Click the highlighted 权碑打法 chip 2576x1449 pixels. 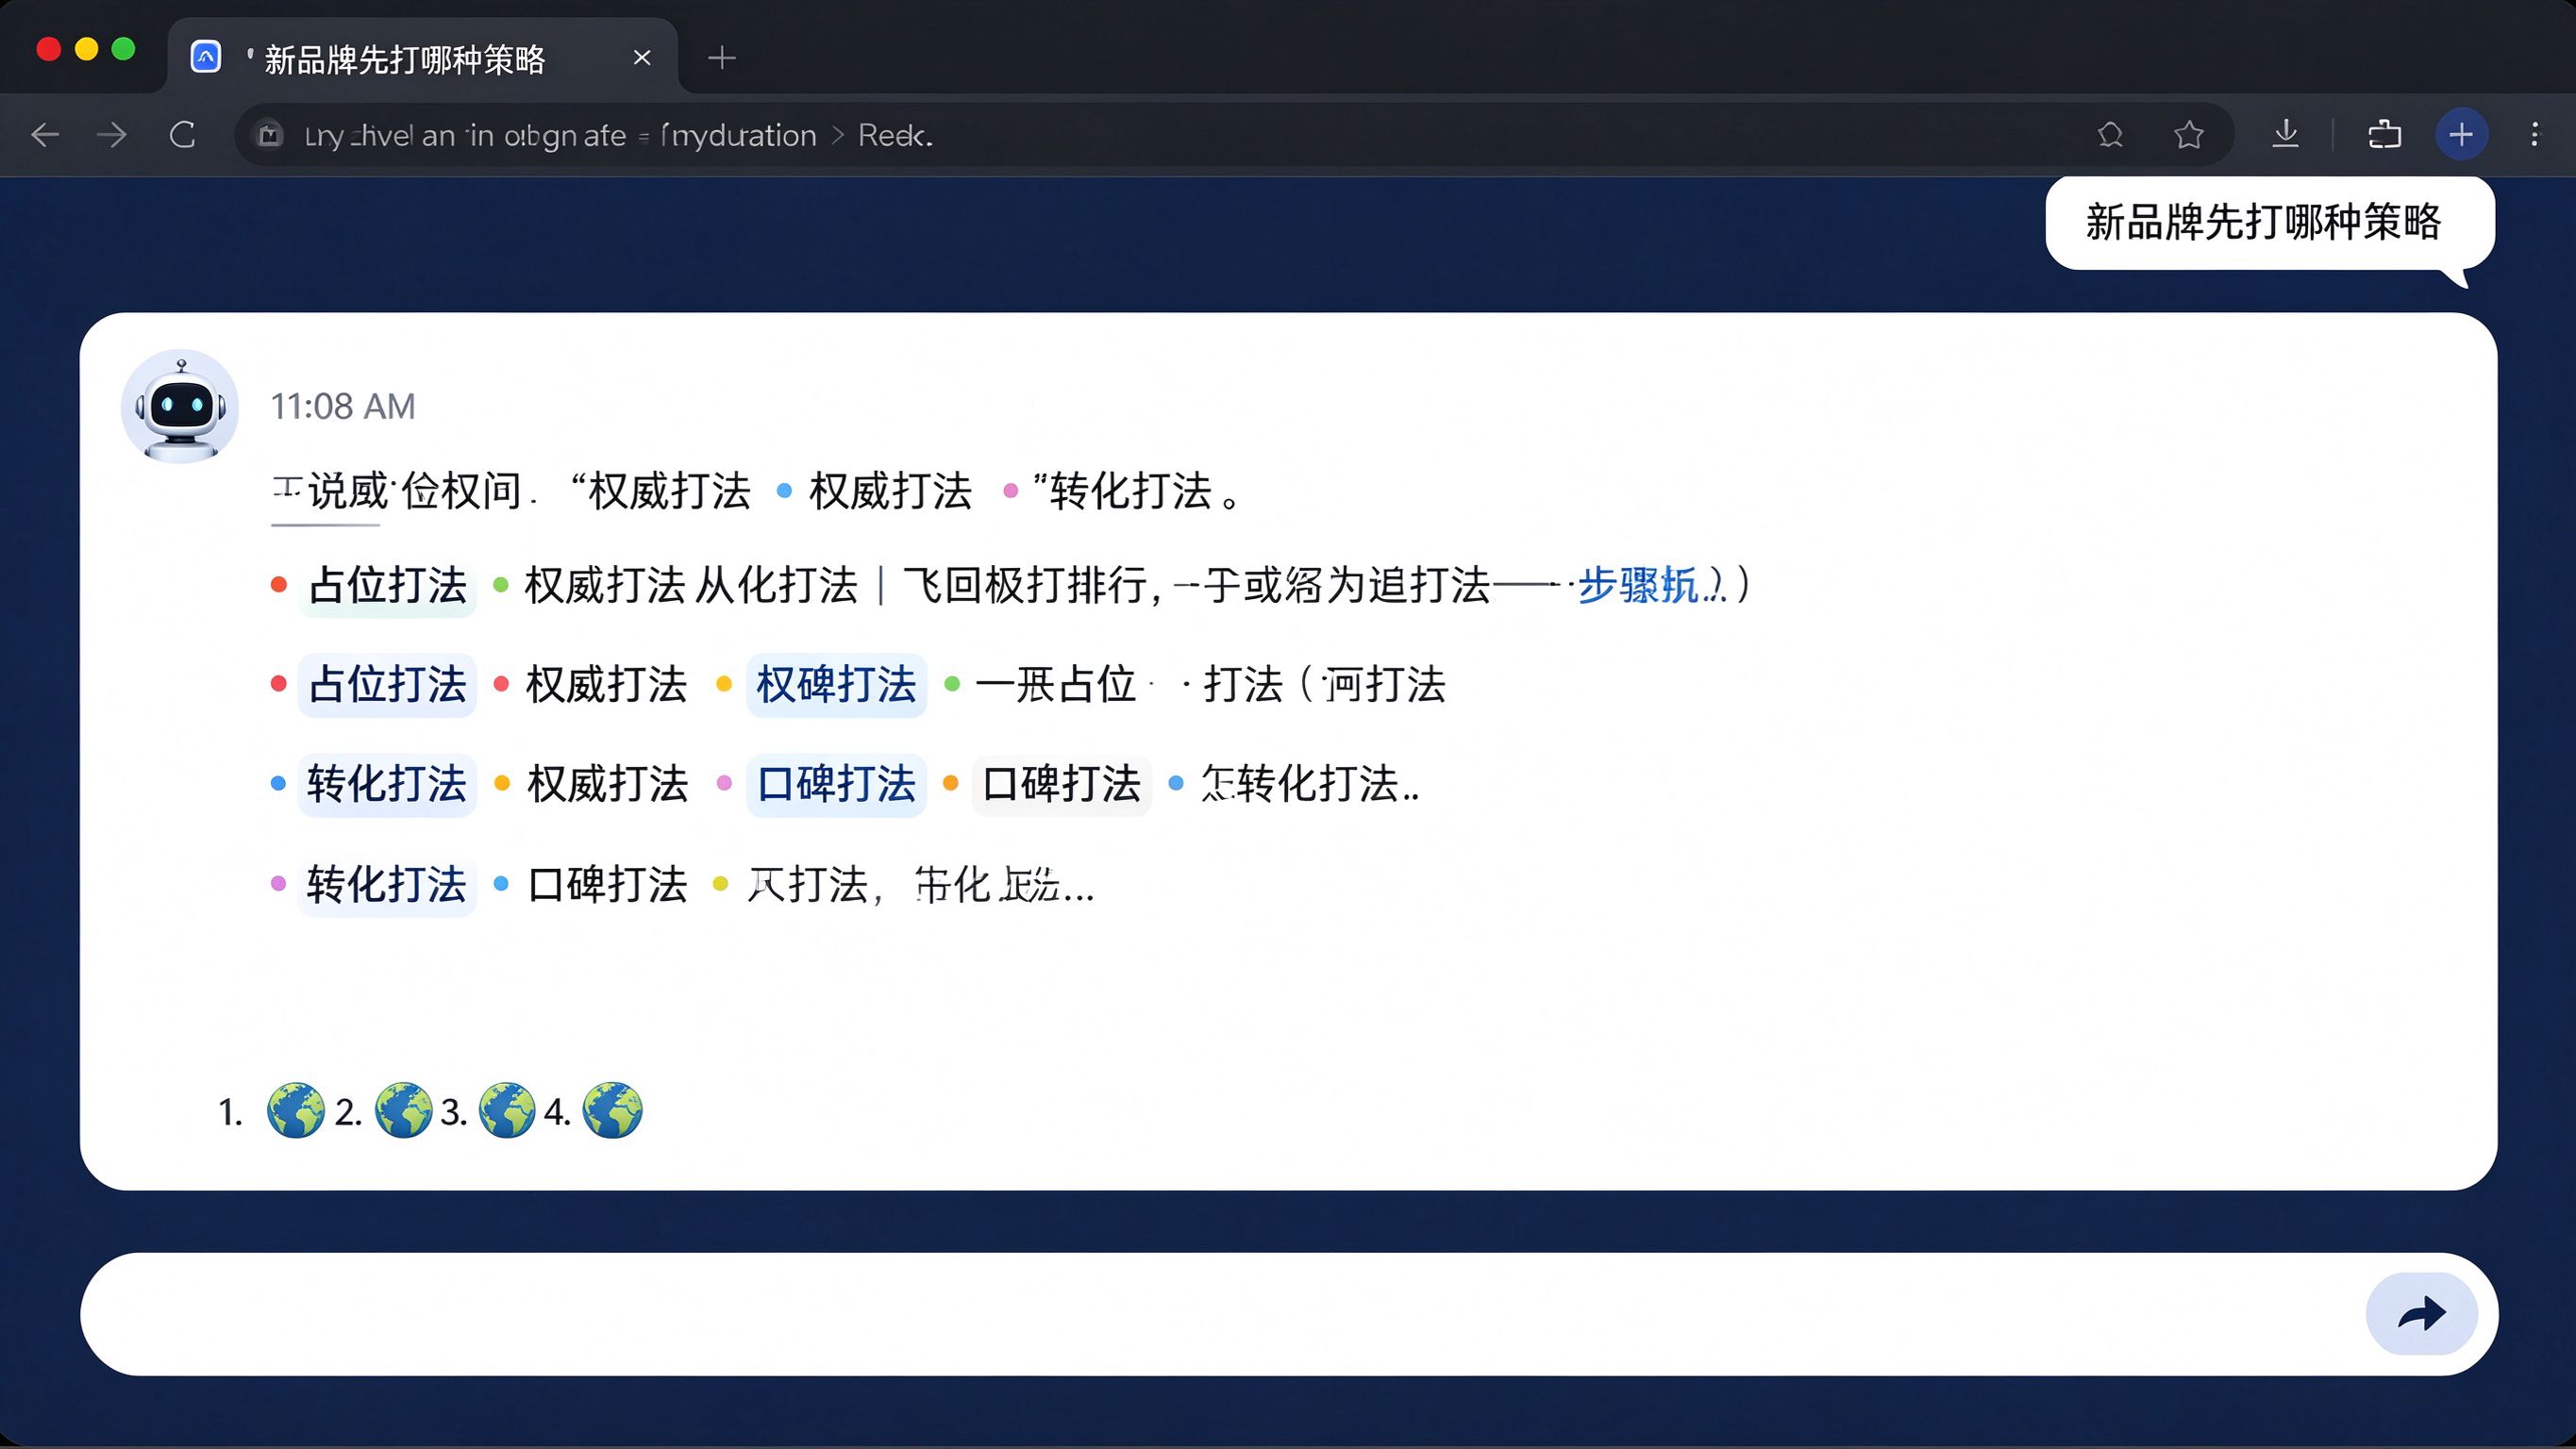click(836, 685)
